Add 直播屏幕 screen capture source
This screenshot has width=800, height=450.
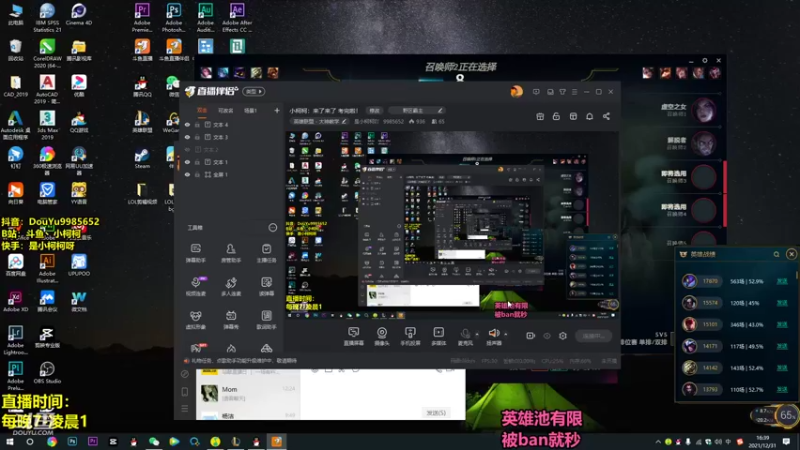(354, 336)
